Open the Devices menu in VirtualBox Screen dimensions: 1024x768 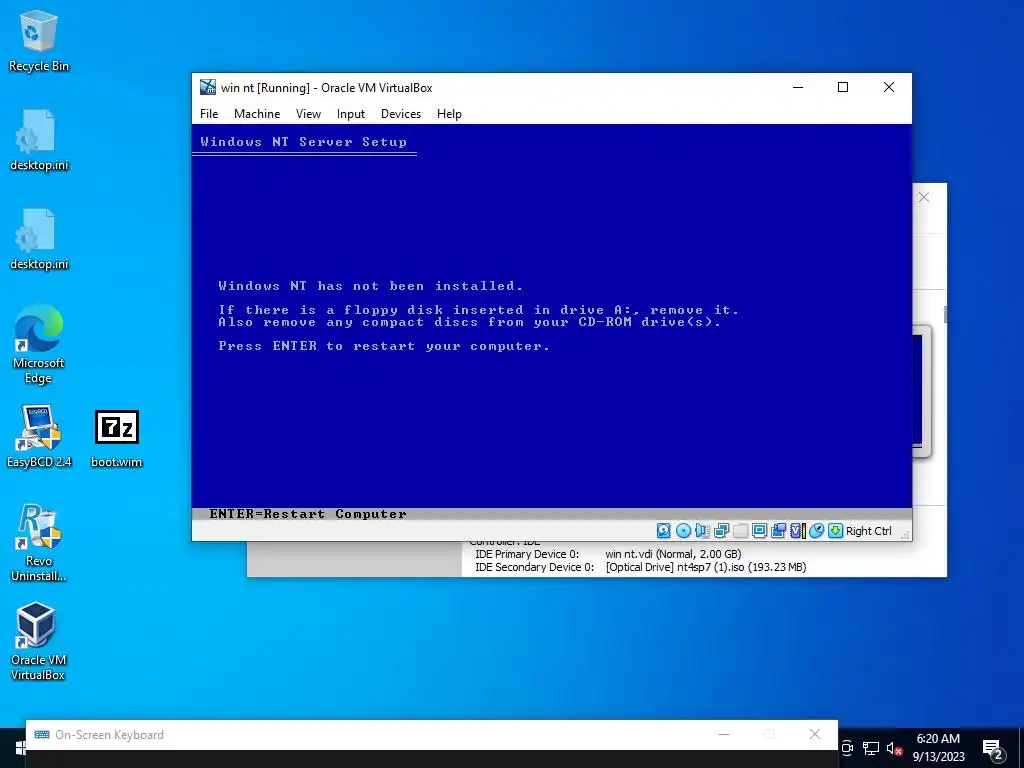(401, 114)
